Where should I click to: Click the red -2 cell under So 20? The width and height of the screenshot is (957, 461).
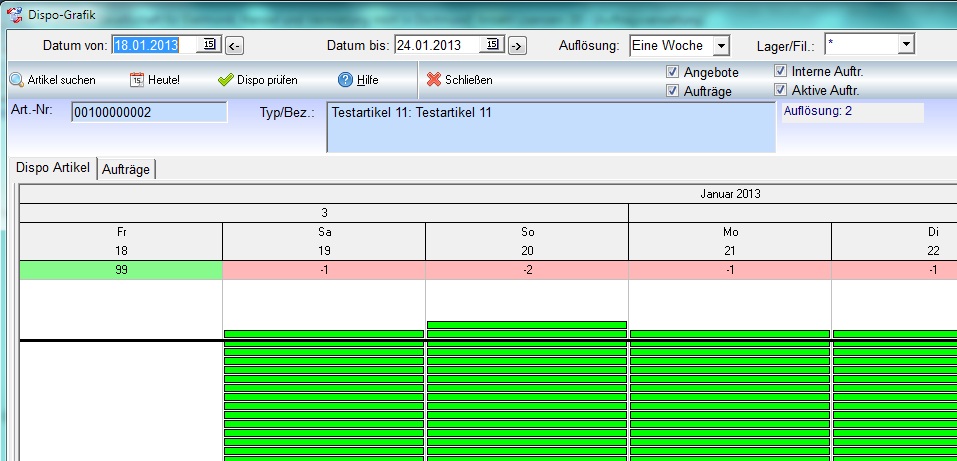(x=527, y=270)
